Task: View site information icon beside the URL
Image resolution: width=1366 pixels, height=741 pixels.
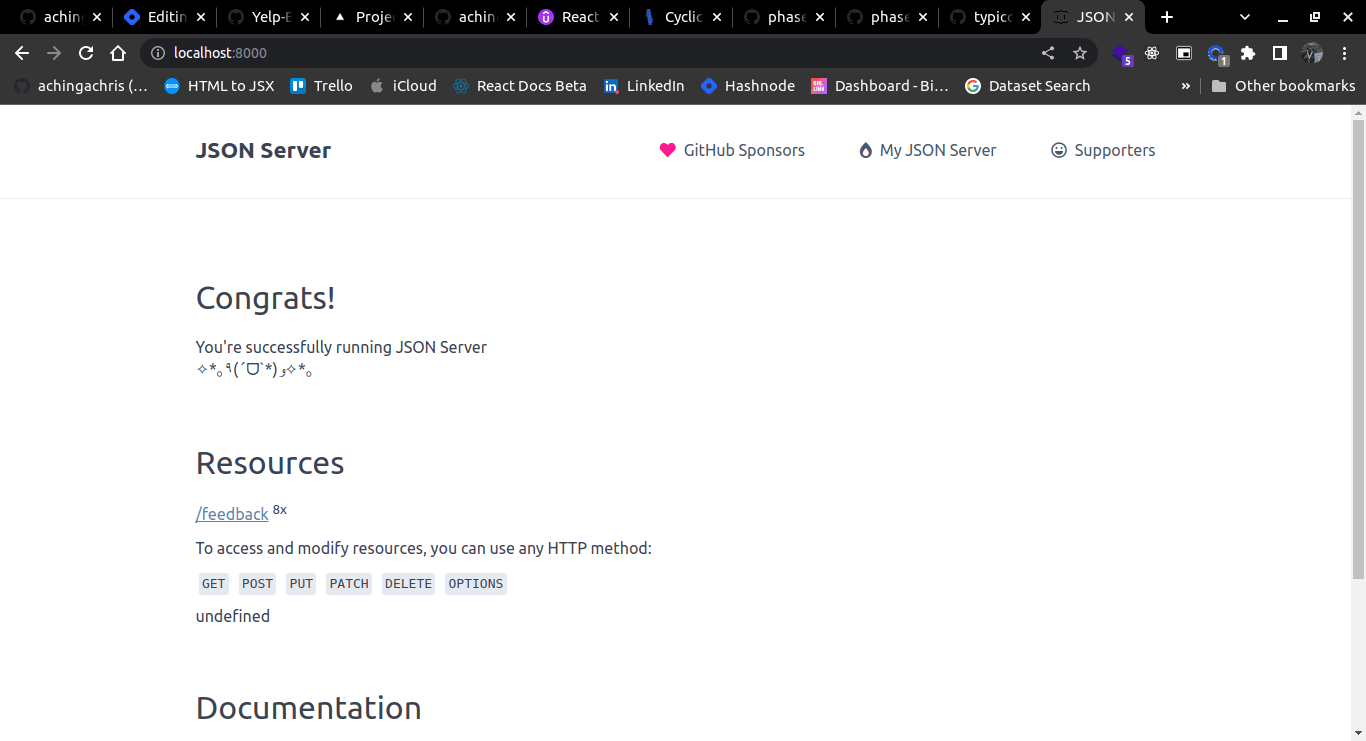Action: pos(157,53)
